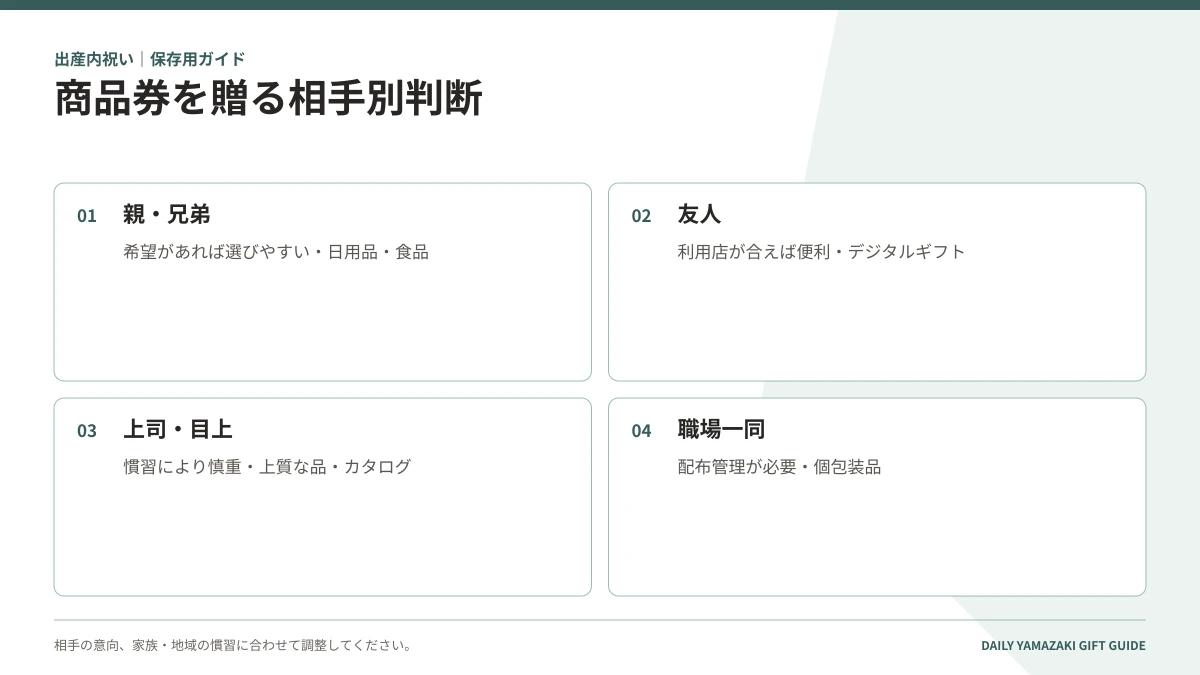Select the number 01 label

pyautogui.click(x=87, y=216)
